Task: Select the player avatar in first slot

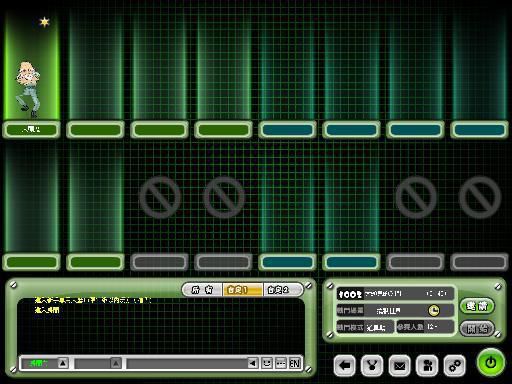Action: click(28, 89)
